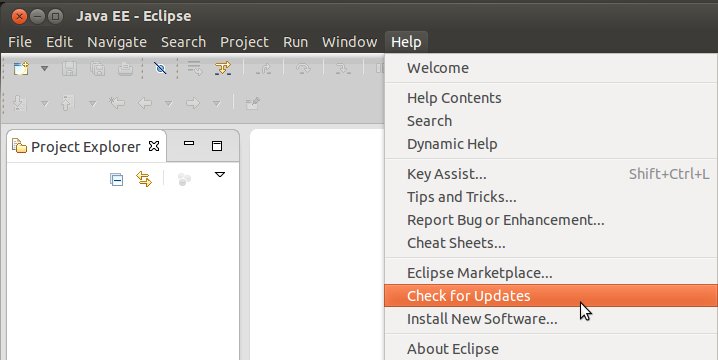Viewport: 718px width, 360px height.
Task: Open the Search menu in menu bar
Action: click(183, 42)
